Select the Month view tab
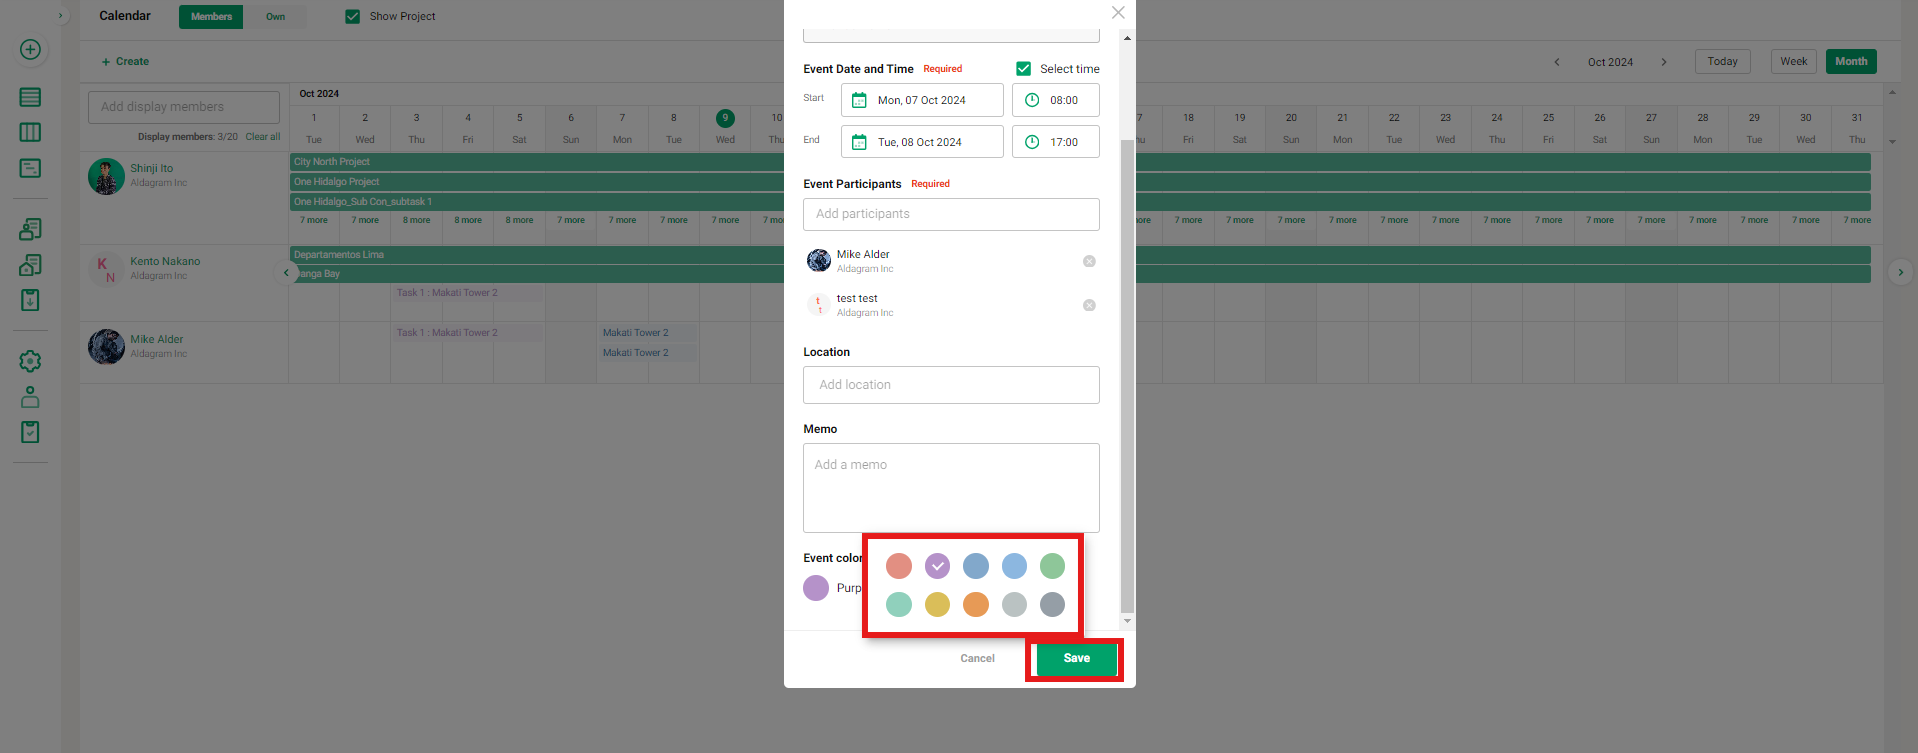The image size is (1918, 753). pos(1850,62)
